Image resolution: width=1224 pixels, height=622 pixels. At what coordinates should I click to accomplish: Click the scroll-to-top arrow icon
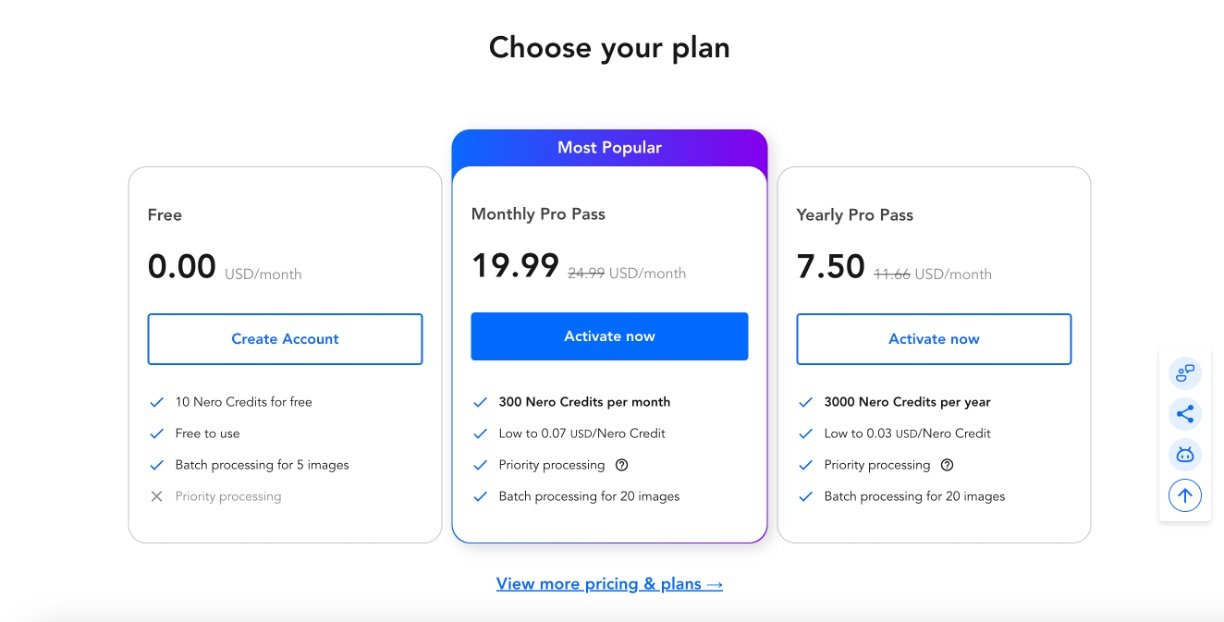coord(1185,495)
